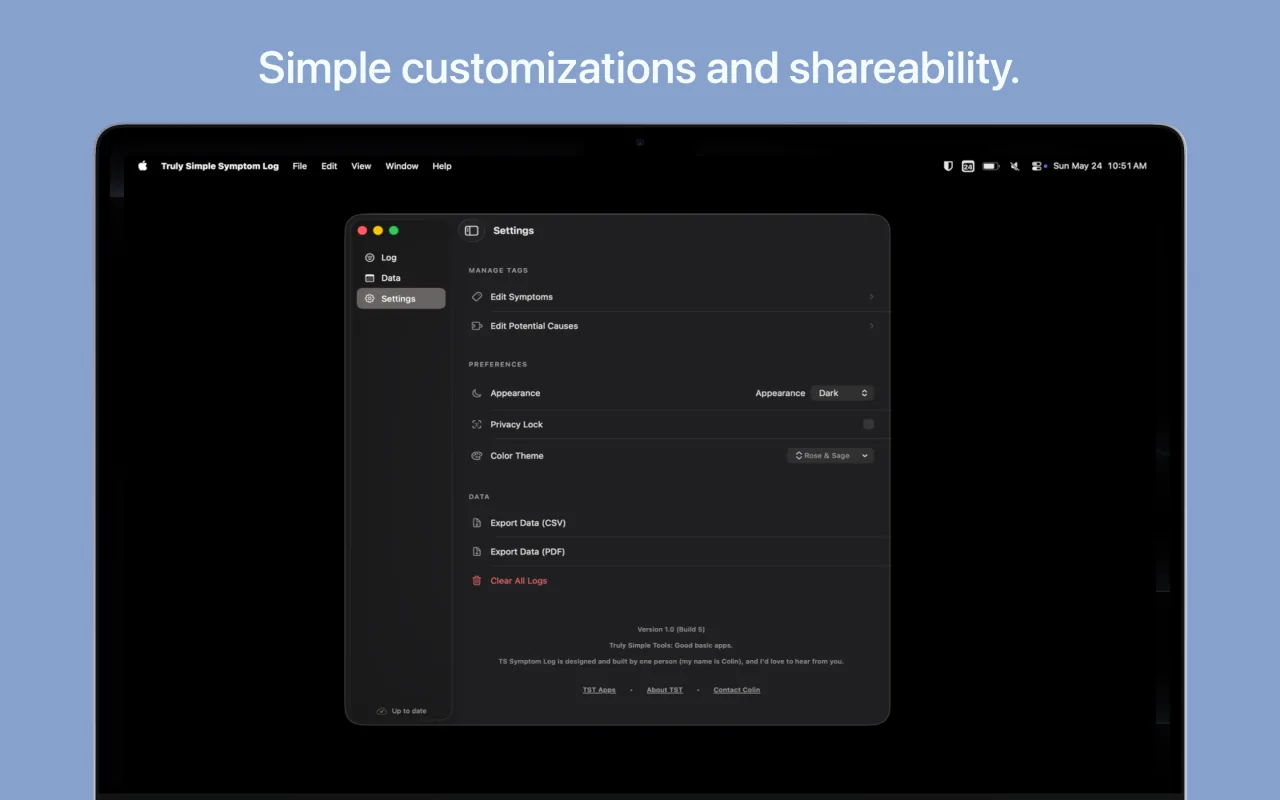The height and width of the screenshot is (800, 1280).
Task: Open the View menu
Action: coord(361,166)
